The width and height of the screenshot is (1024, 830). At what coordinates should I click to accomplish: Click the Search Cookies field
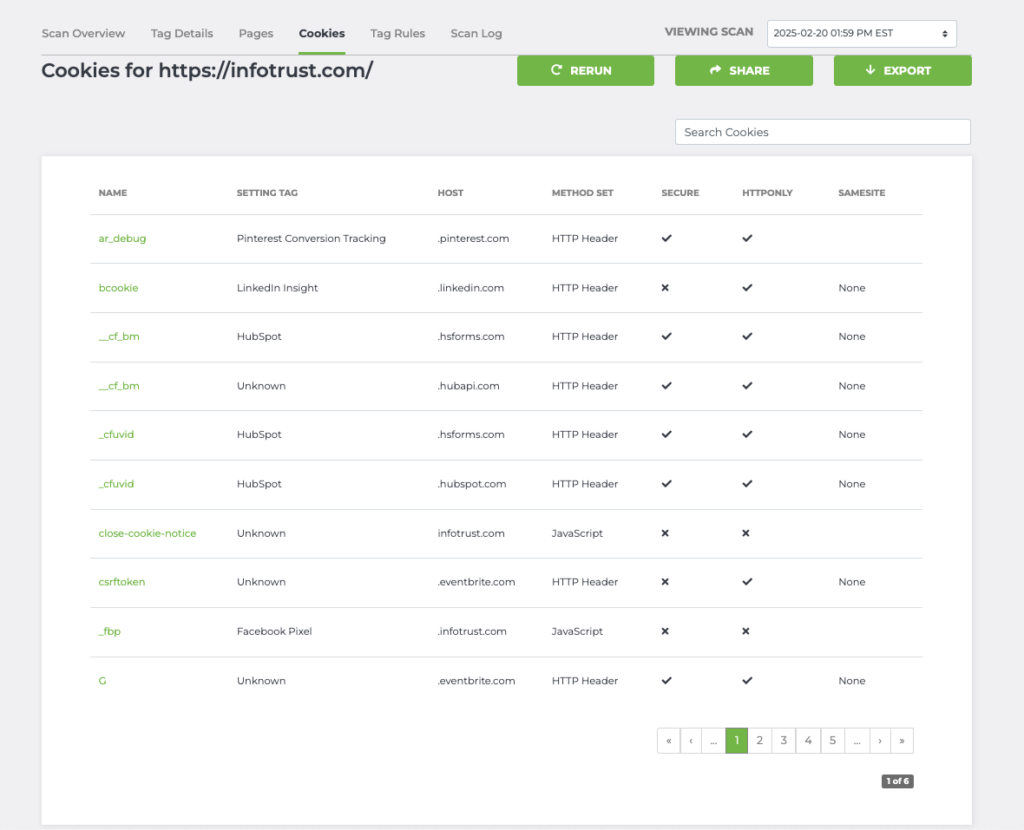[822, 132]
